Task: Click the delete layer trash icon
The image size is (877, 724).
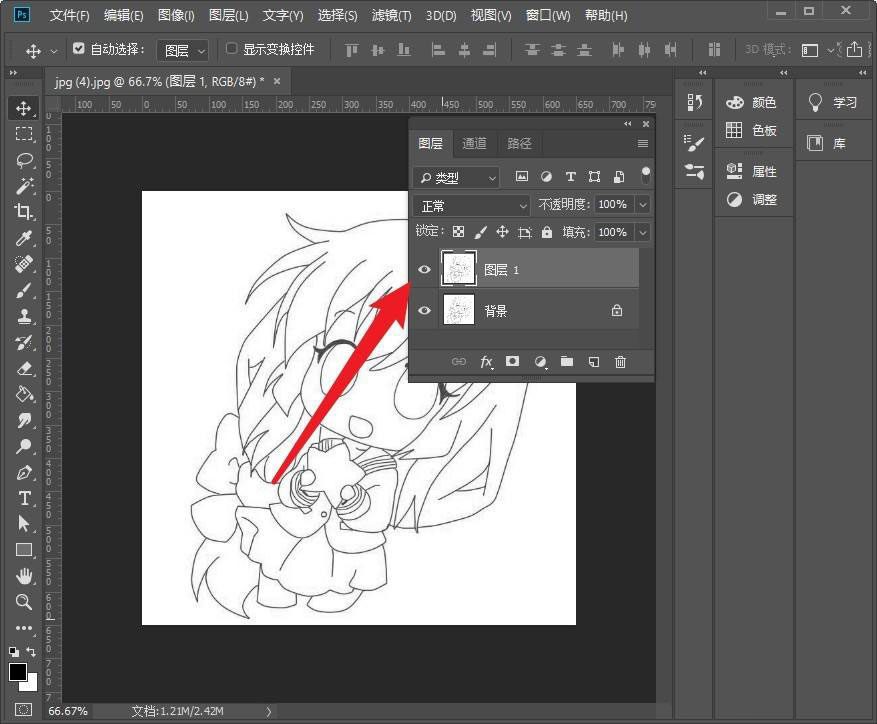Action: click(620, 362)
